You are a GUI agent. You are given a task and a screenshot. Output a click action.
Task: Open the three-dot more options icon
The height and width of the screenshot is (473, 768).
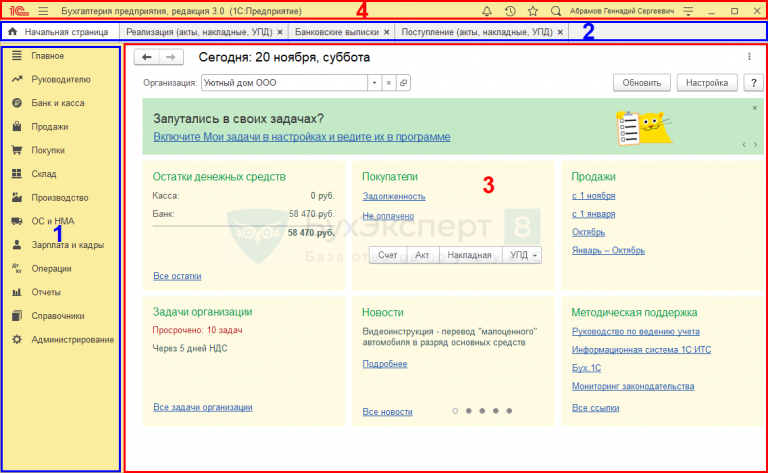point(749,57)
